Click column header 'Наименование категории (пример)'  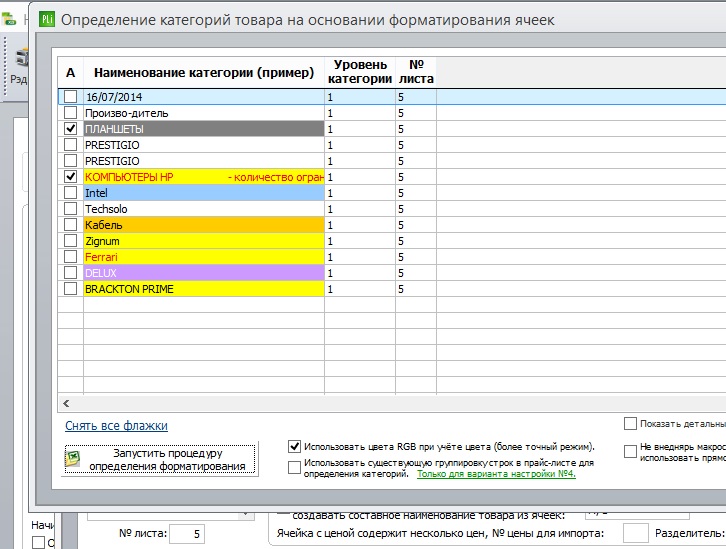point(204,73)
